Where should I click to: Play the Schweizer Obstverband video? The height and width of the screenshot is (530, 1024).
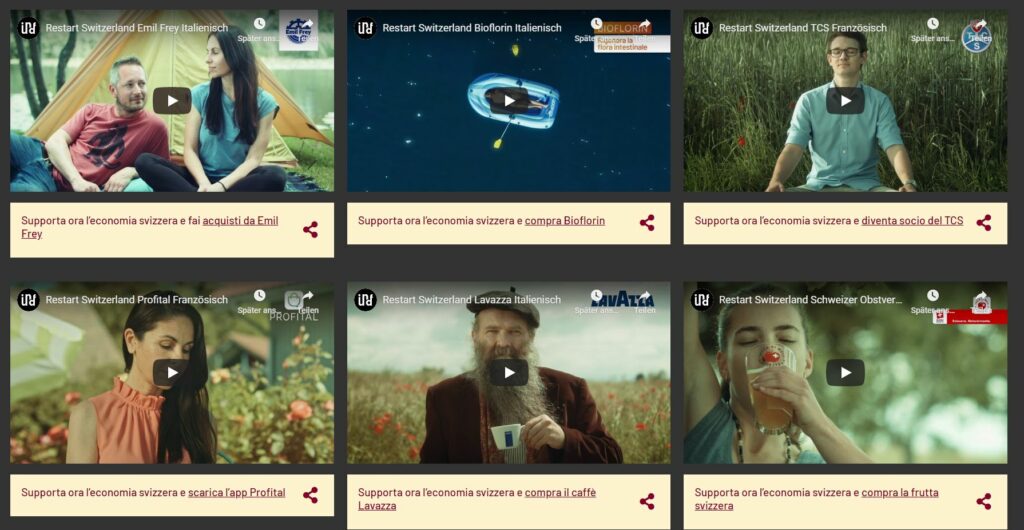[x=845, y=373]
